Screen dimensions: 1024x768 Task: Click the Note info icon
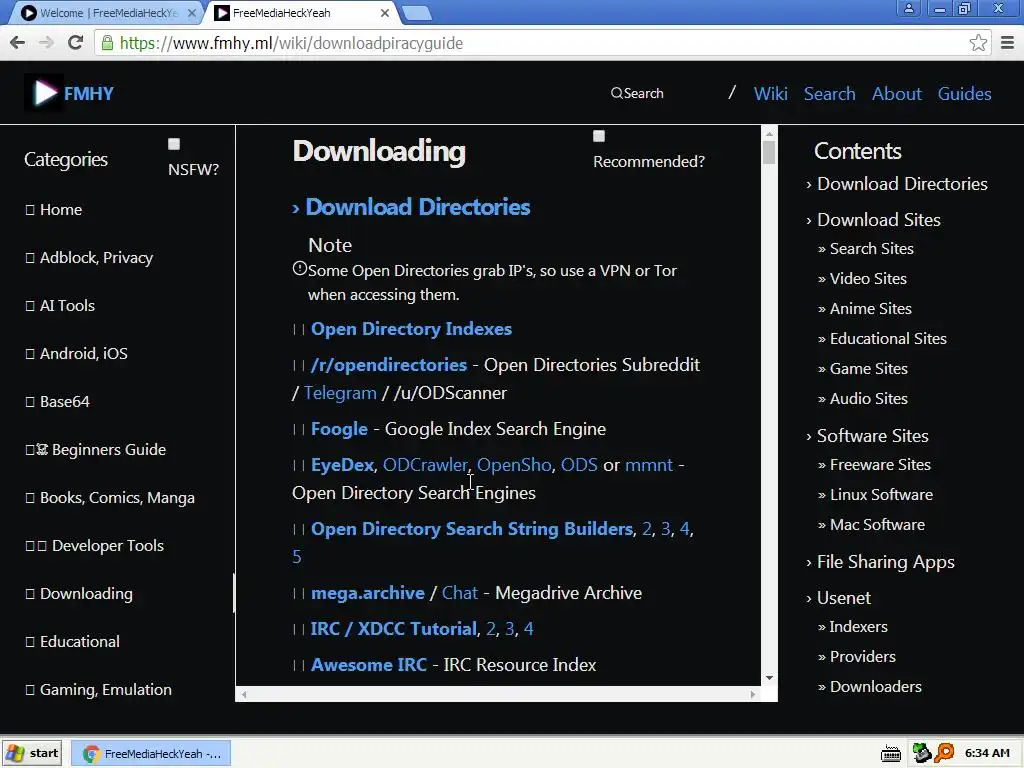tap(299, 268)
